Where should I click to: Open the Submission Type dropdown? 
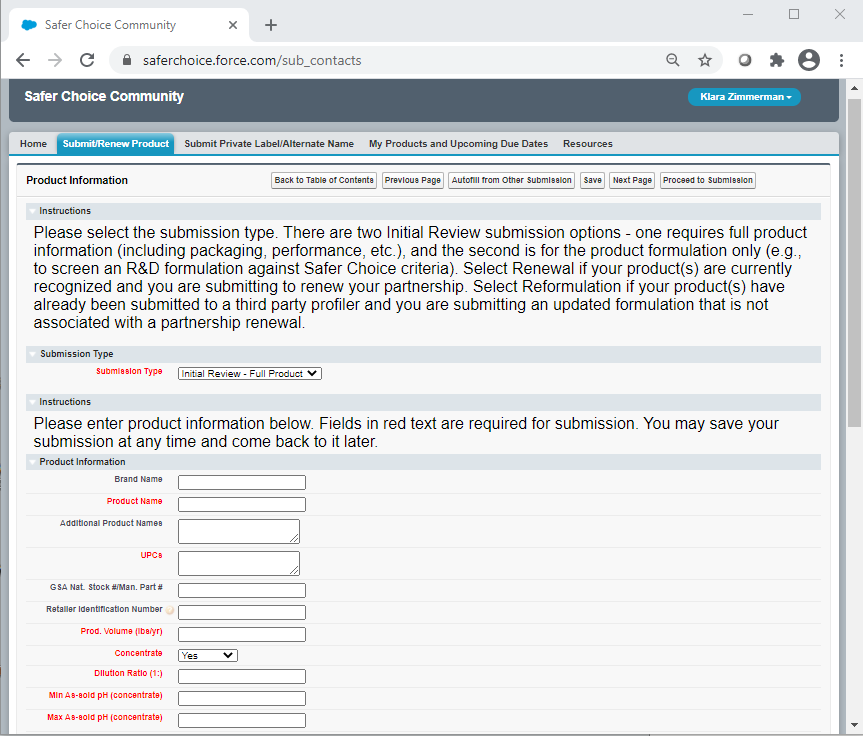[250, 374]
